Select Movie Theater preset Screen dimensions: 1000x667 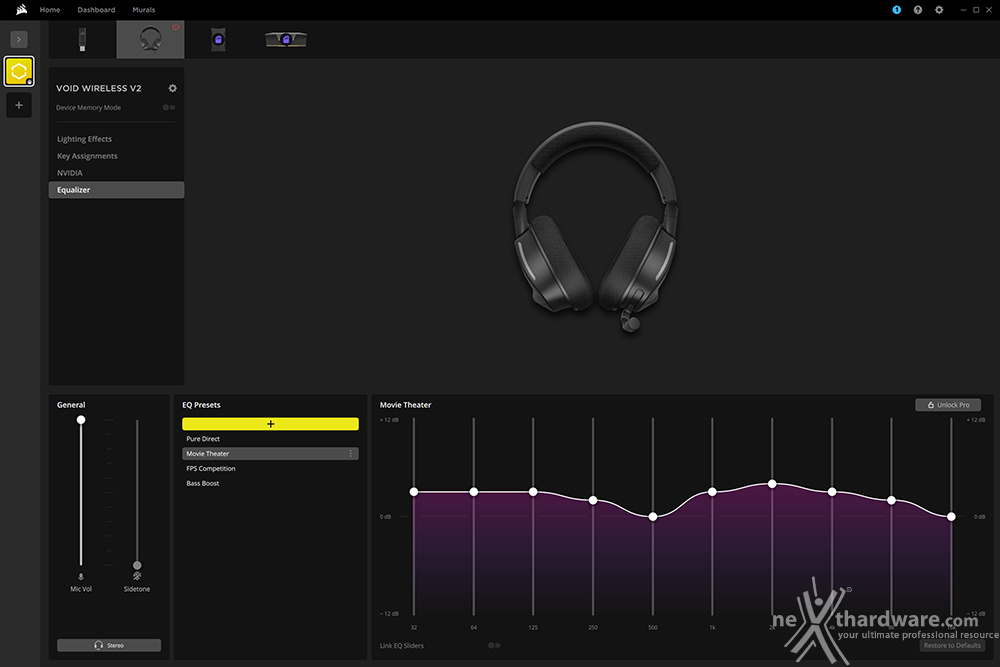[270, 453]
